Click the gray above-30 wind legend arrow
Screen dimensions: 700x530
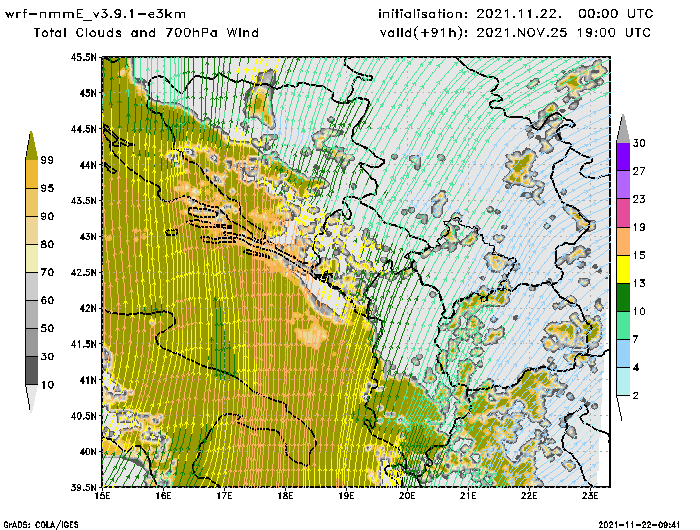coord(623,129)
